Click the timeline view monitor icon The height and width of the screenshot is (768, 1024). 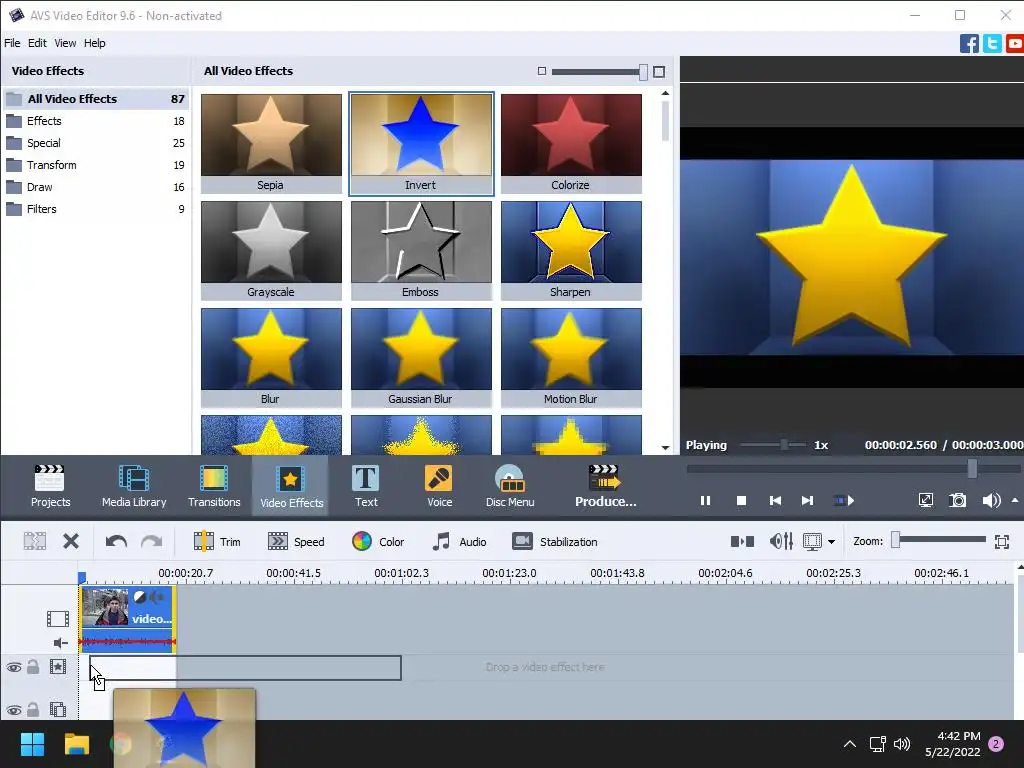tap(812, 541)
